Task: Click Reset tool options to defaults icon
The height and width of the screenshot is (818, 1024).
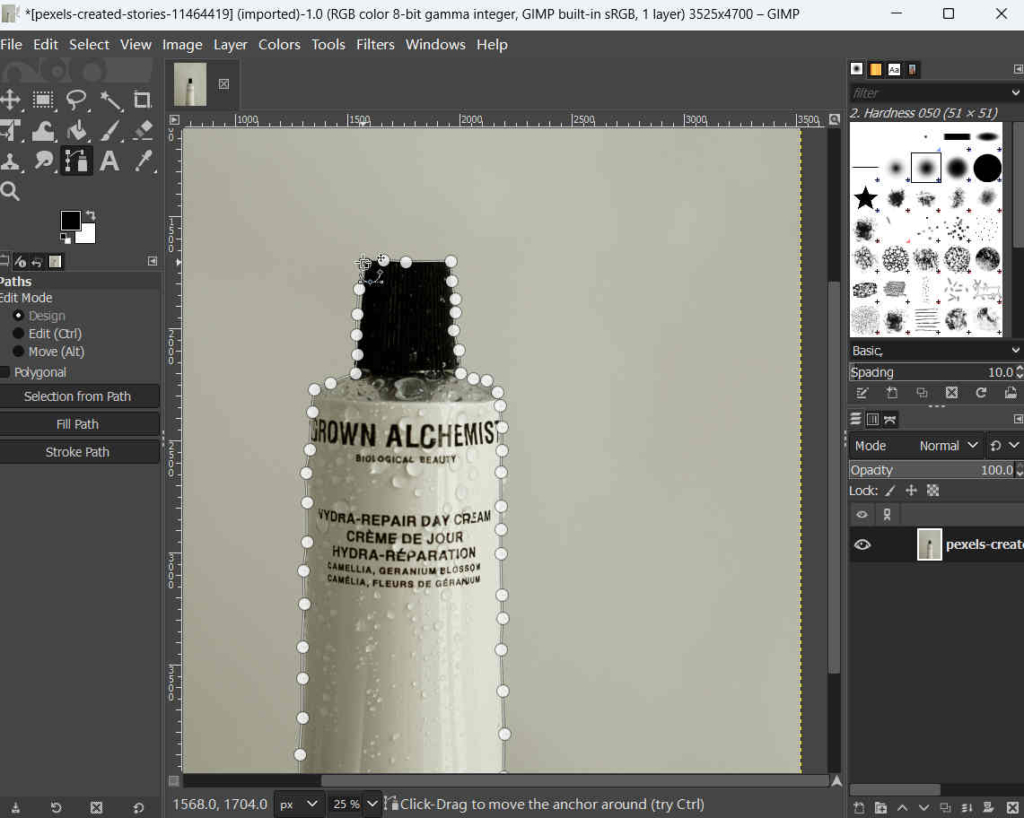Action: 138,808
